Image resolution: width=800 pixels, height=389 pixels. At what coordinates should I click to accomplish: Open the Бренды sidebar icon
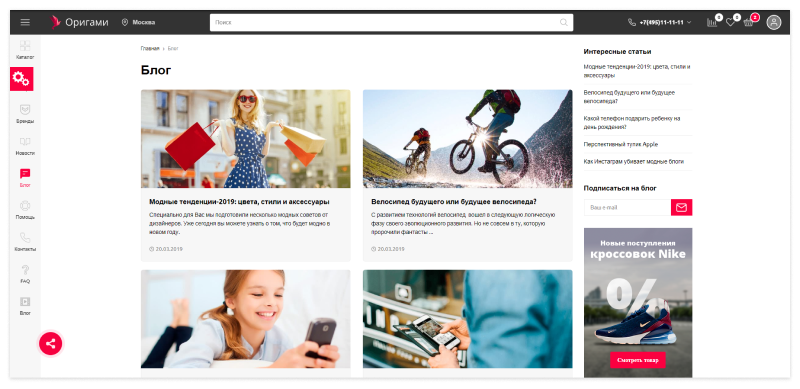[25, 110]
